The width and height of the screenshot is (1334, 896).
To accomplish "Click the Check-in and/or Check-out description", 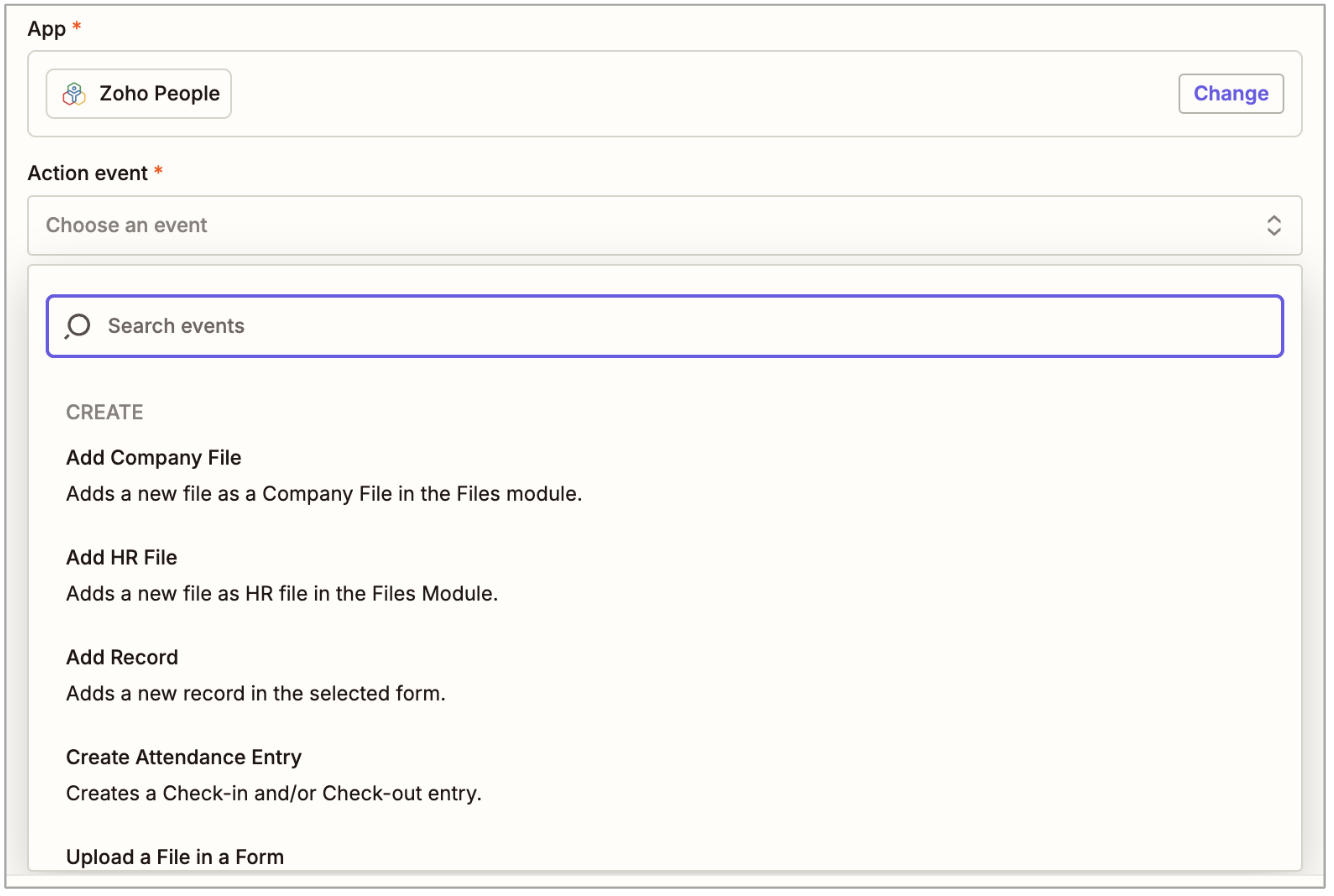I will 274,793.
